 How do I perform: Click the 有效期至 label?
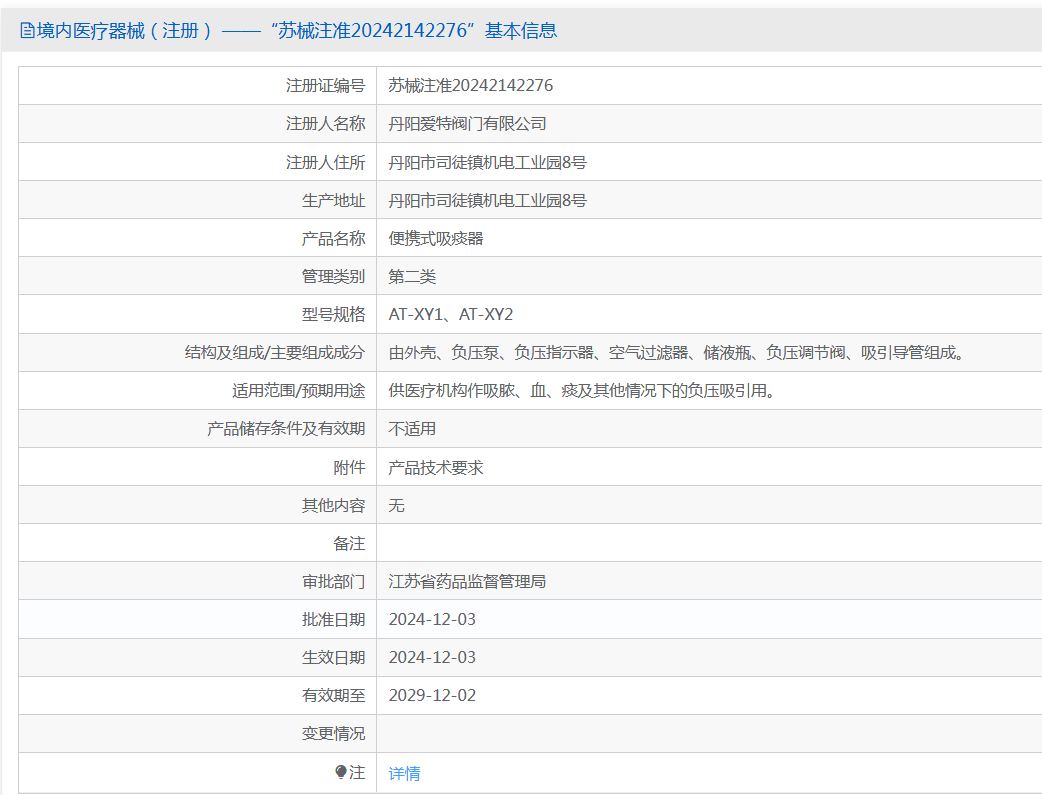coord(334,695)
